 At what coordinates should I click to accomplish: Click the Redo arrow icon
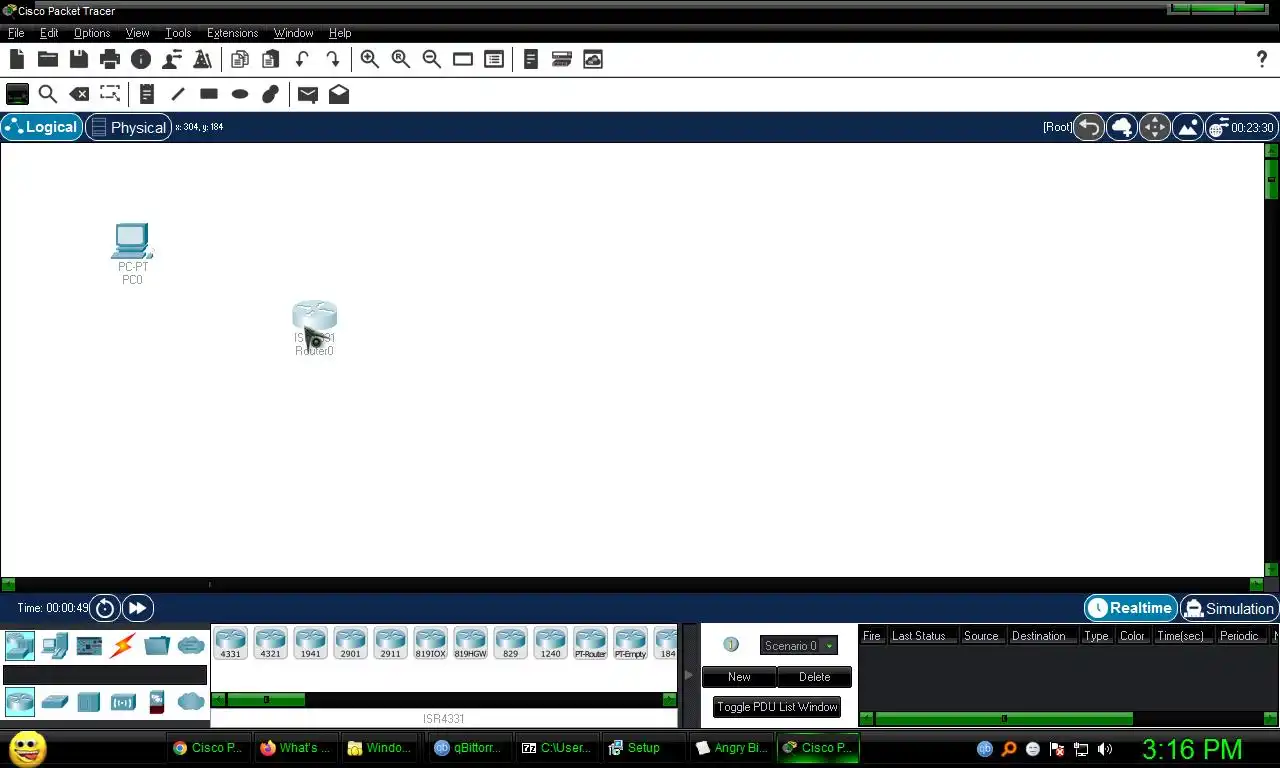(333, 59)
